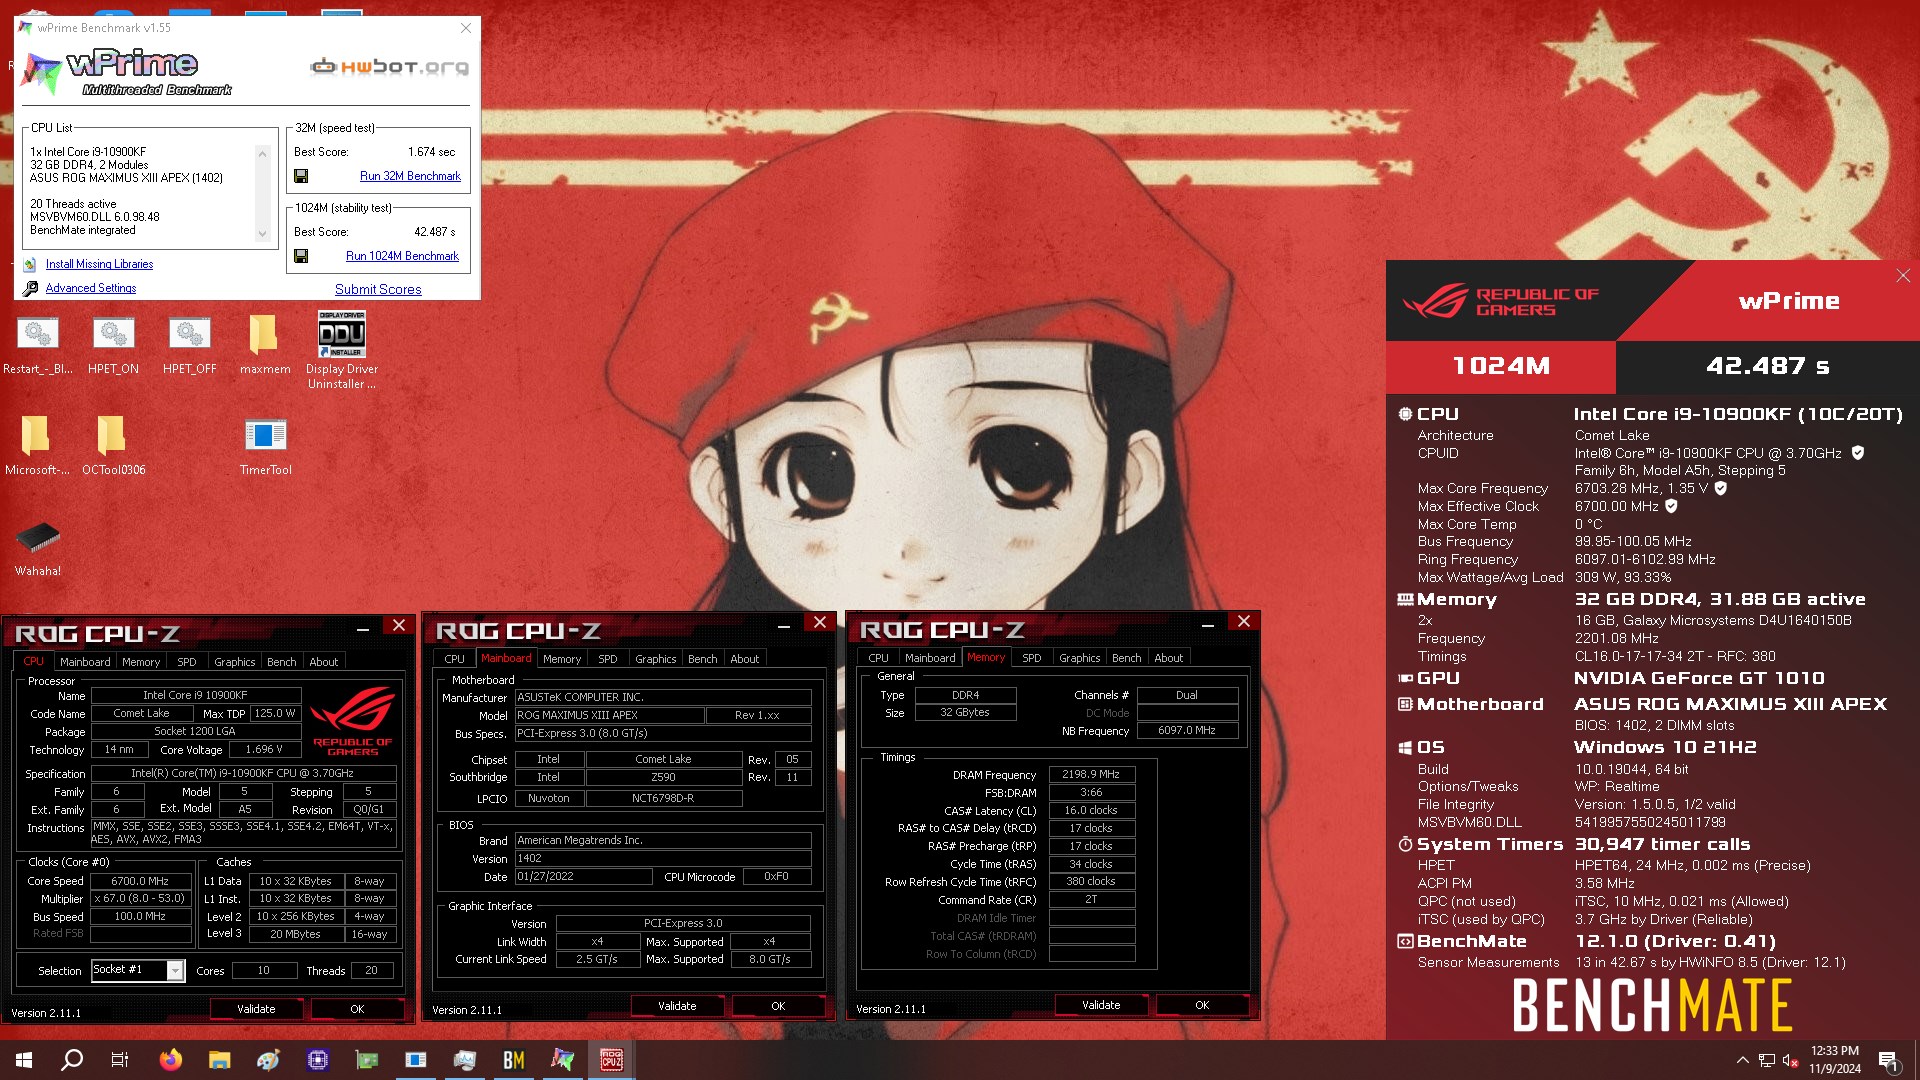1920x1080 pixels.
Task: Click the save icon for 32M score
Action: coord(301,176)
